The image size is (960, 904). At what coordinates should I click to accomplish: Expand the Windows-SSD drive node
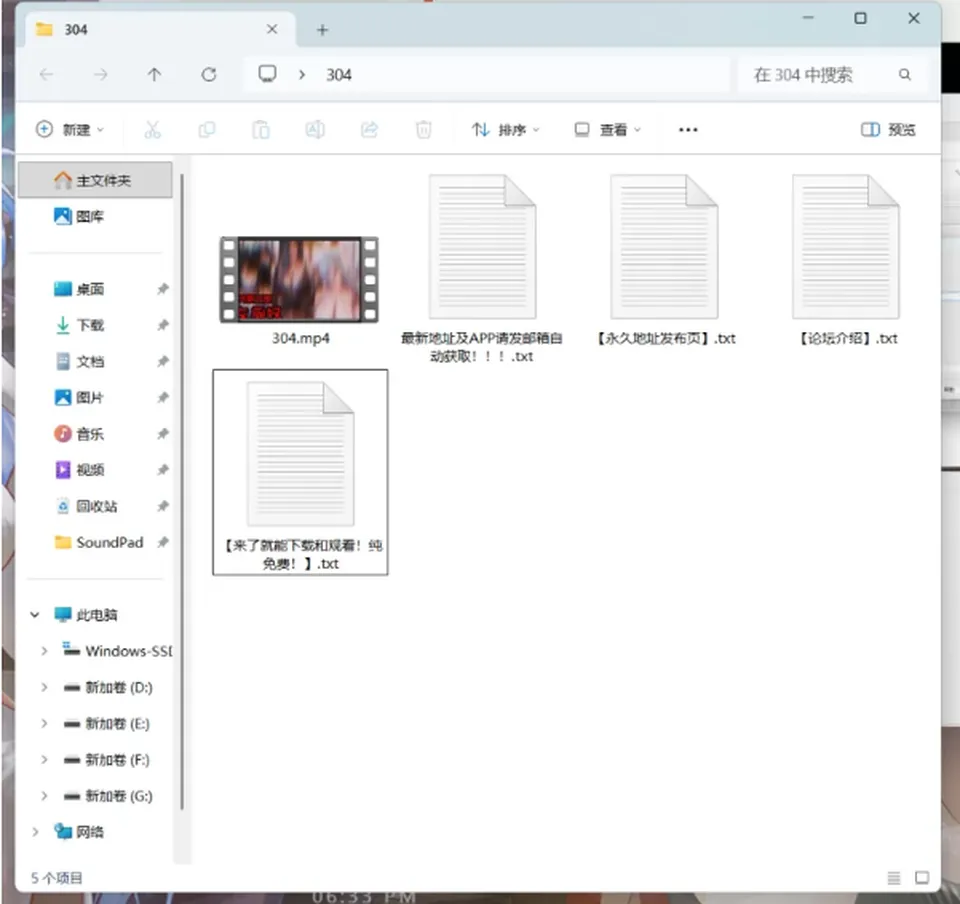click(x=44, y=651)
